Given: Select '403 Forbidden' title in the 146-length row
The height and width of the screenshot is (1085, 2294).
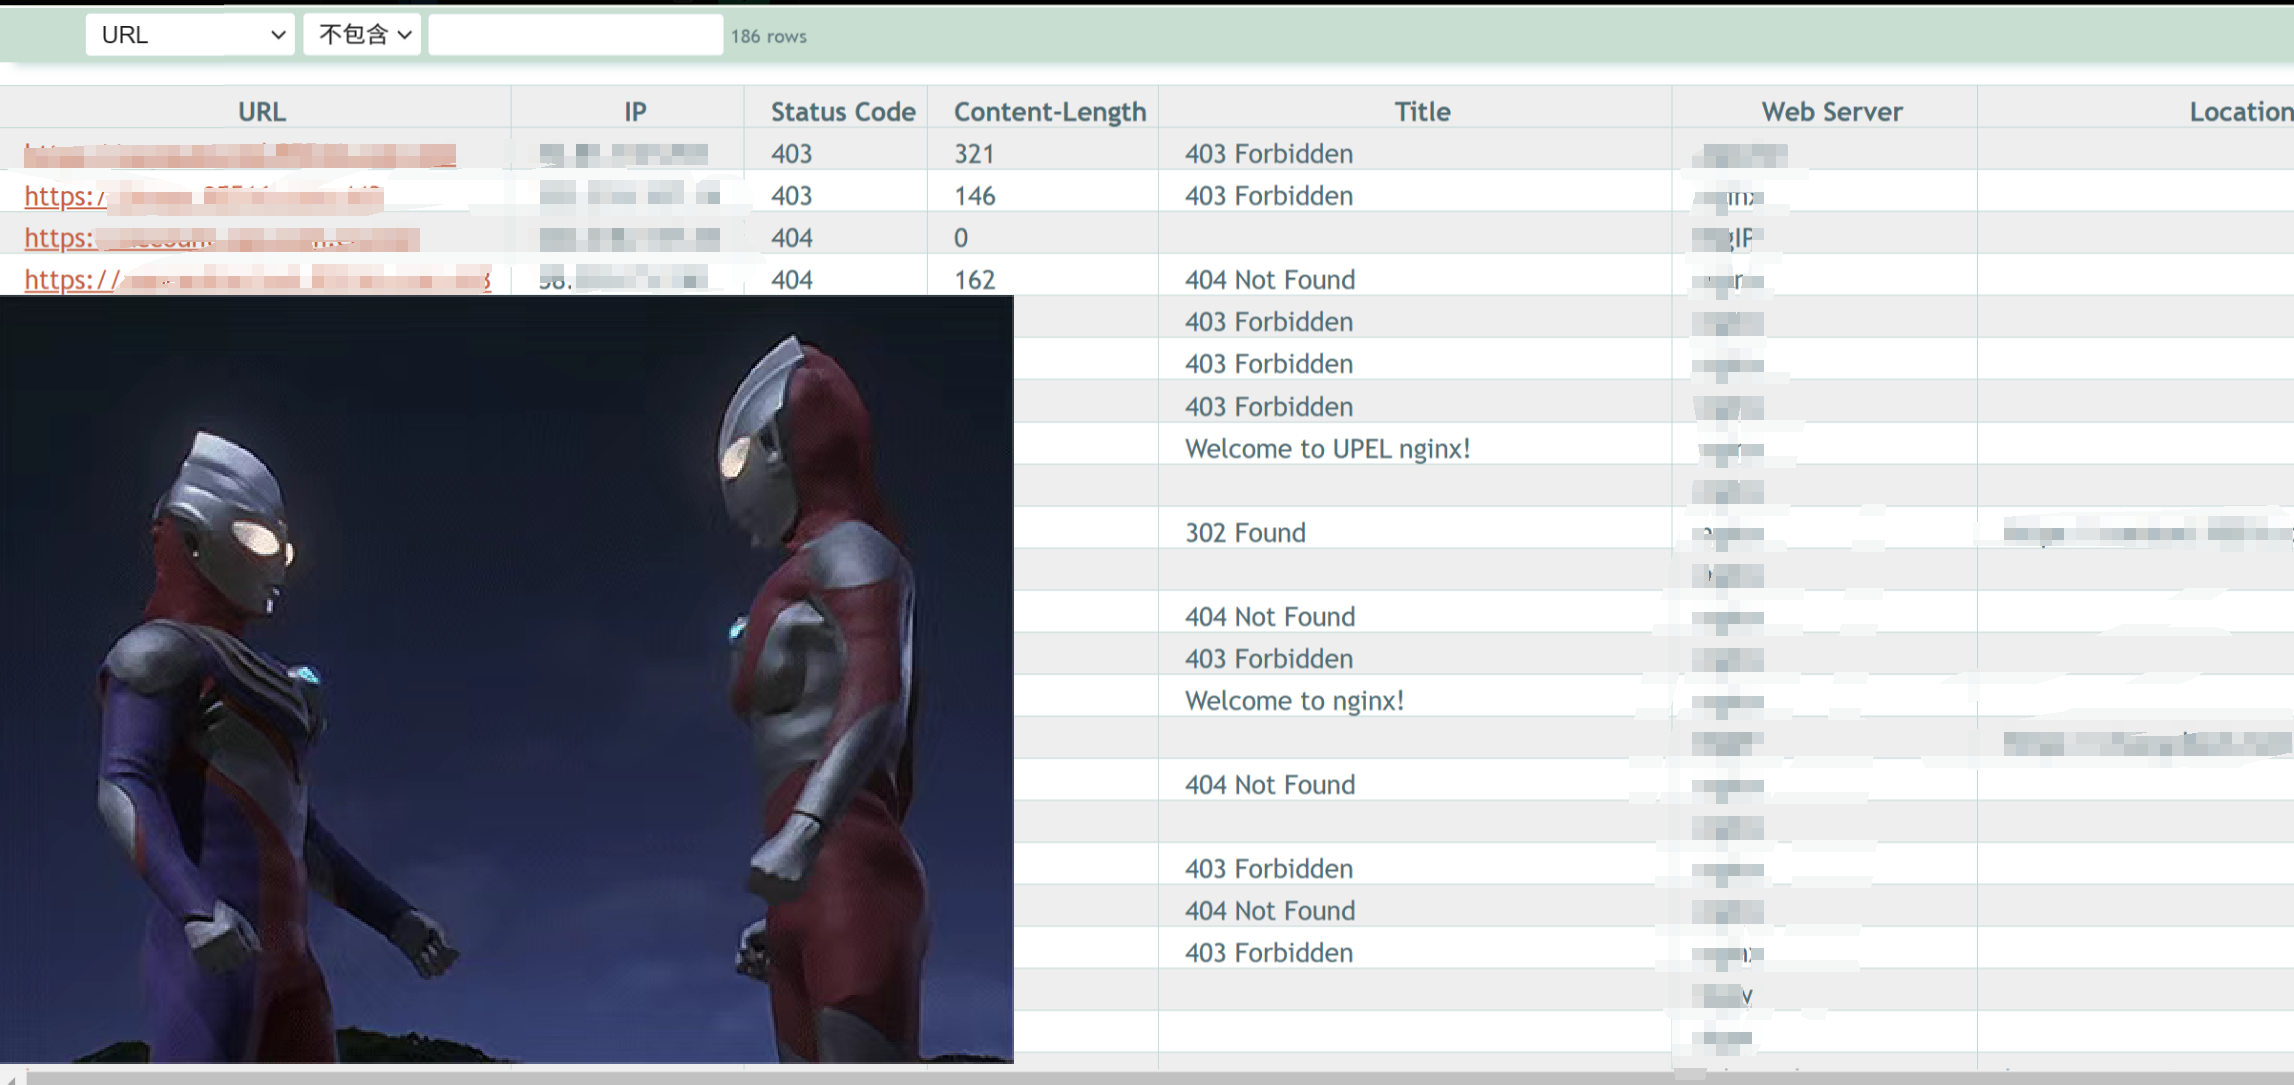Looking at the screenshot, I should point(1269,196).
